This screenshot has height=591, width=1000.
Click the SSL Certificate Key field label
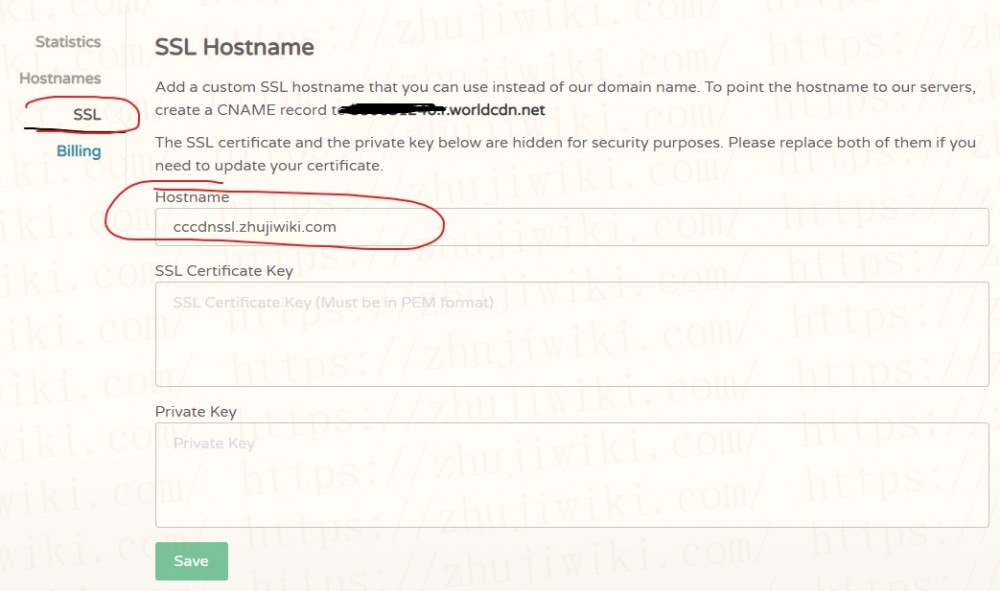coord(224,271)
